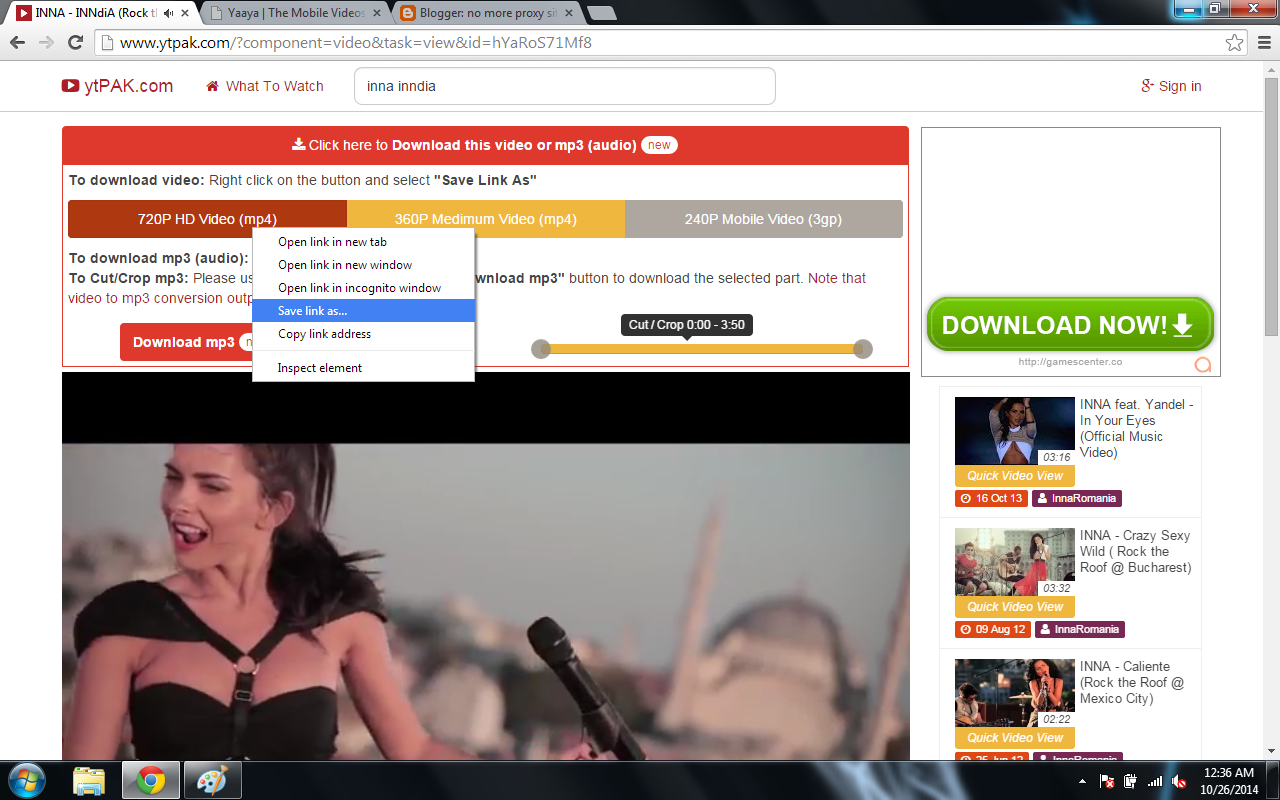The width and height of the screenshot is (1280, 800).
Task: Open the 'Crazy Sexy Wild' video thumbnail
Action: (1015, 562)
